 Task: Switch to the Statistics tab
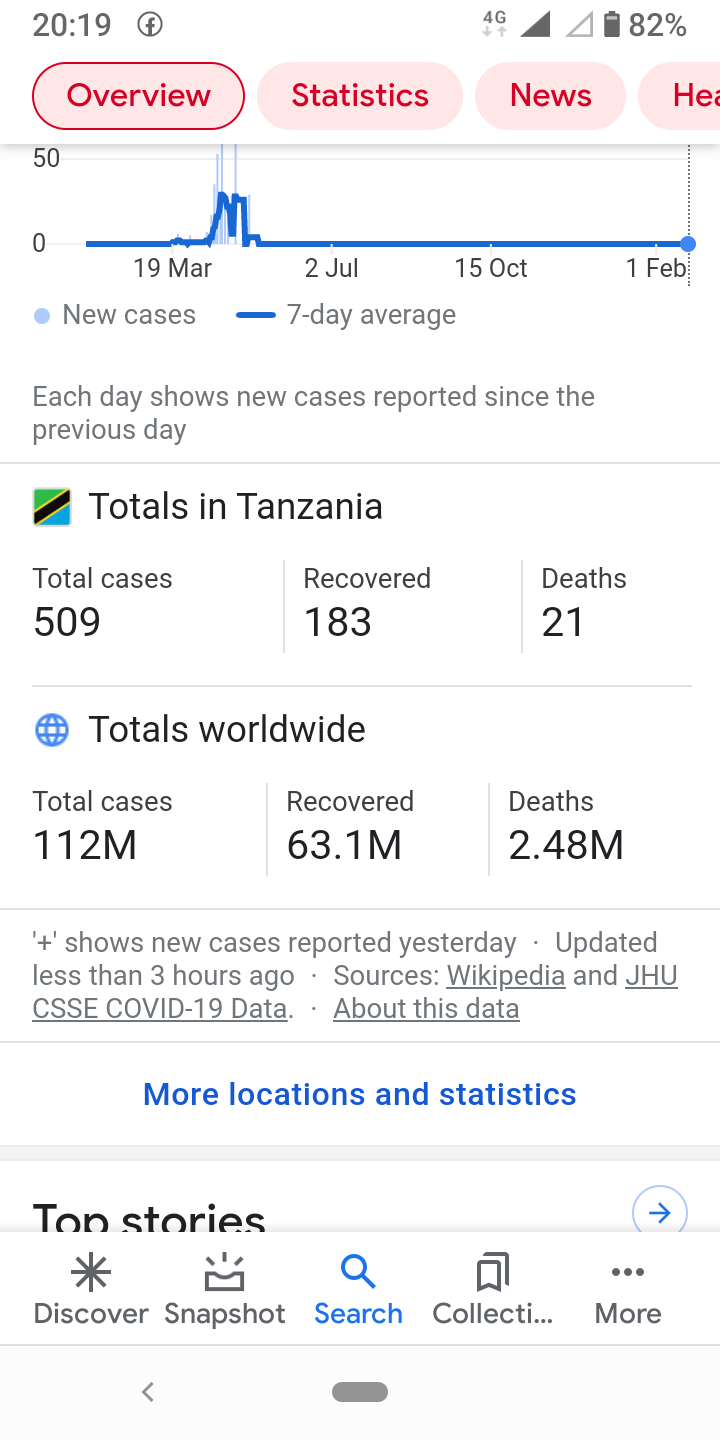360,96
